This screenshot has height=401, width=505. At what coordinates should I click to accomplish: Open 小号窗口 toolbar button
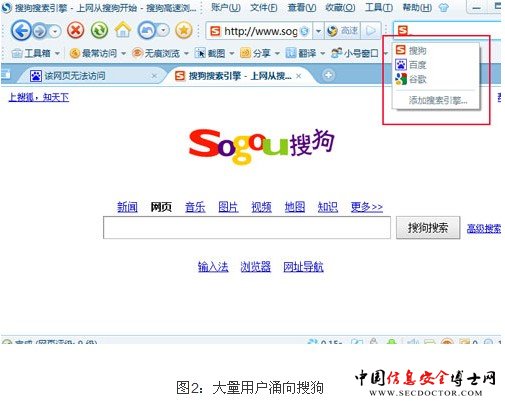355,53
